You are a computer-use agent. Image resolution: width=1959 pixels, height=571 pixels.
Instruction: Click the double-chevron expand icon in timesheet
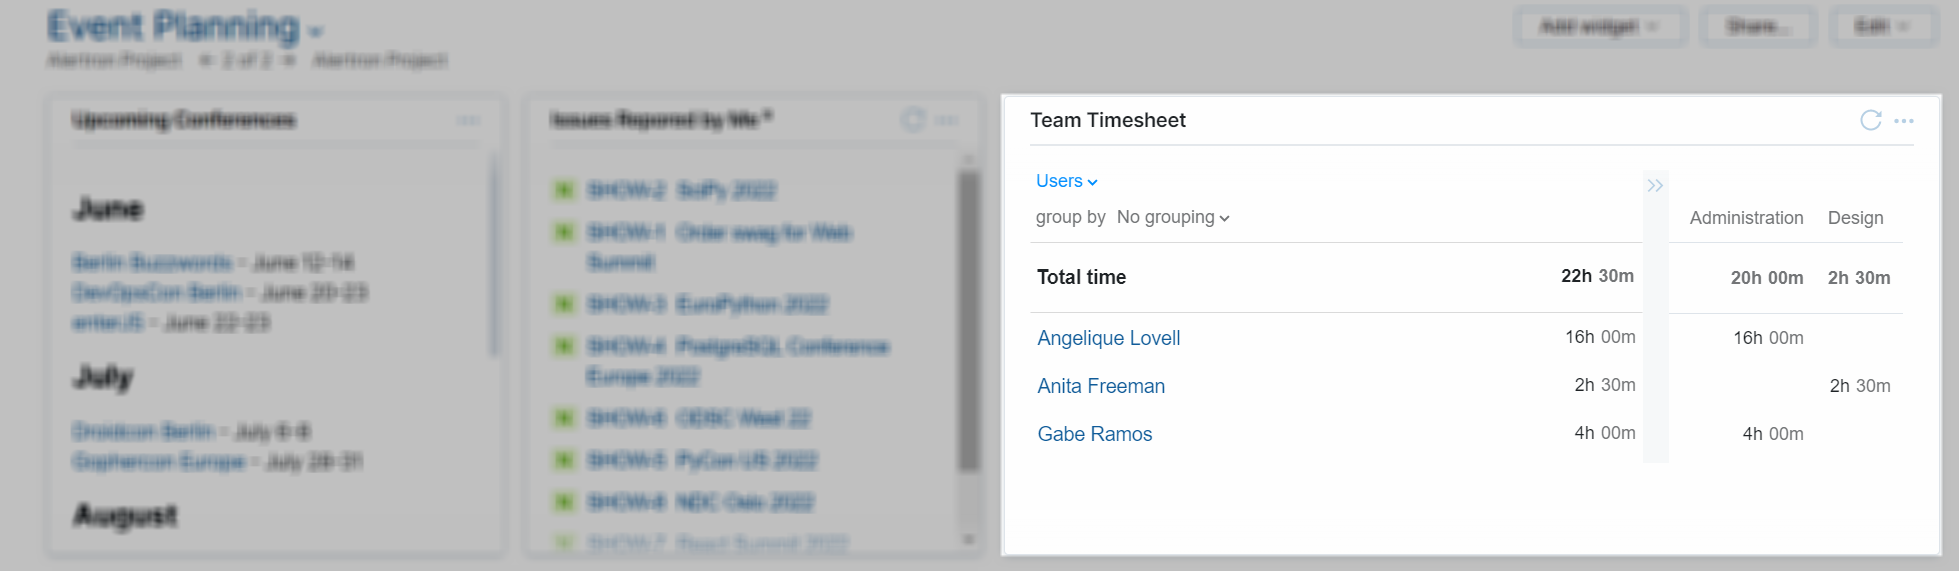[1655, 186]
